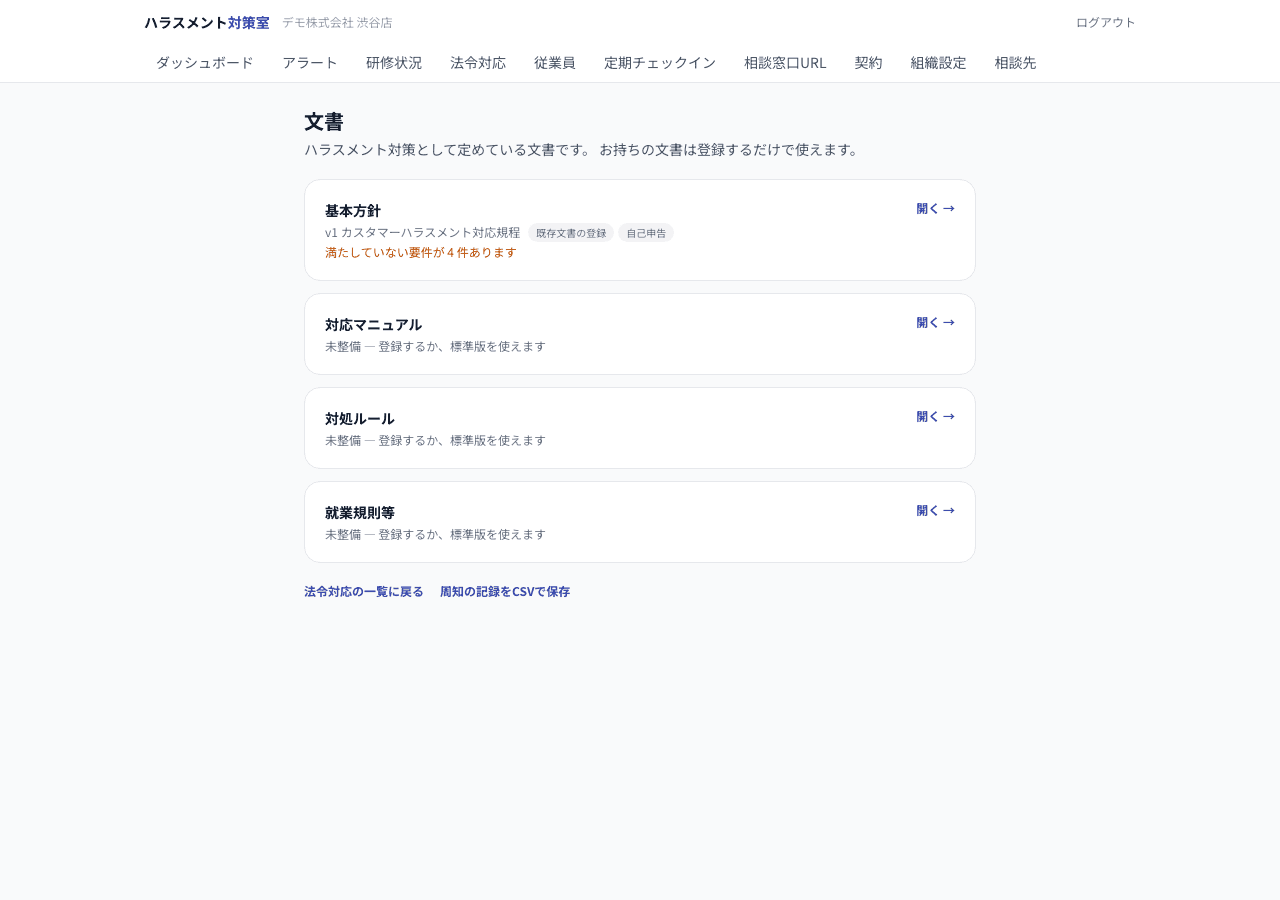This screenshot has width=1280, height=900.
Task: Open the ダッシュボード tab
Action: coord(205,62)
